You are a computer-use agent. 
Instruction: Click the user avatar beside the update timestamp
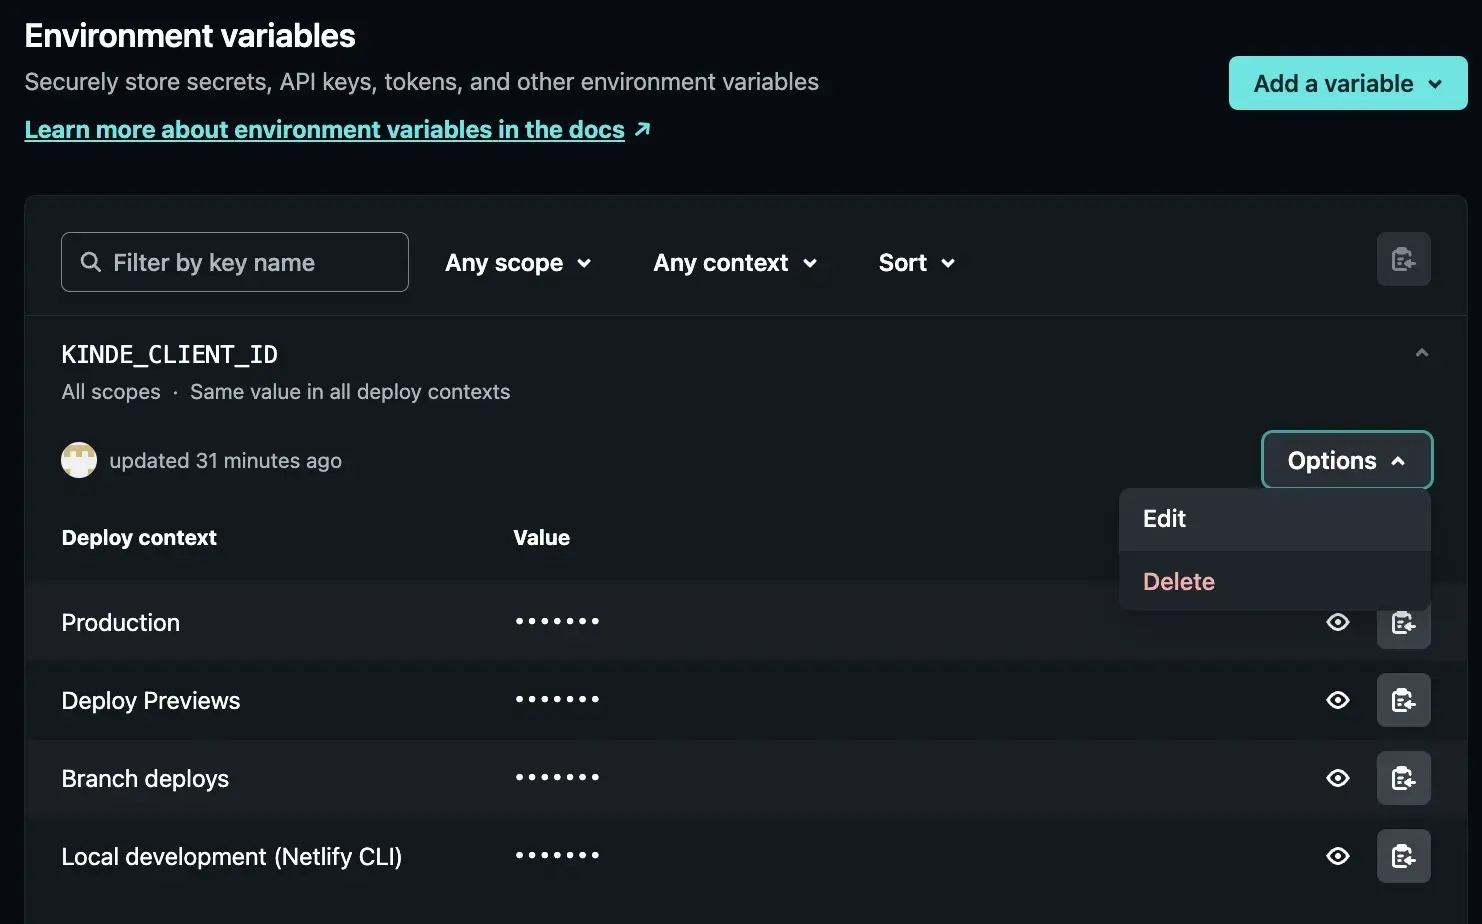tap(79, 460)
